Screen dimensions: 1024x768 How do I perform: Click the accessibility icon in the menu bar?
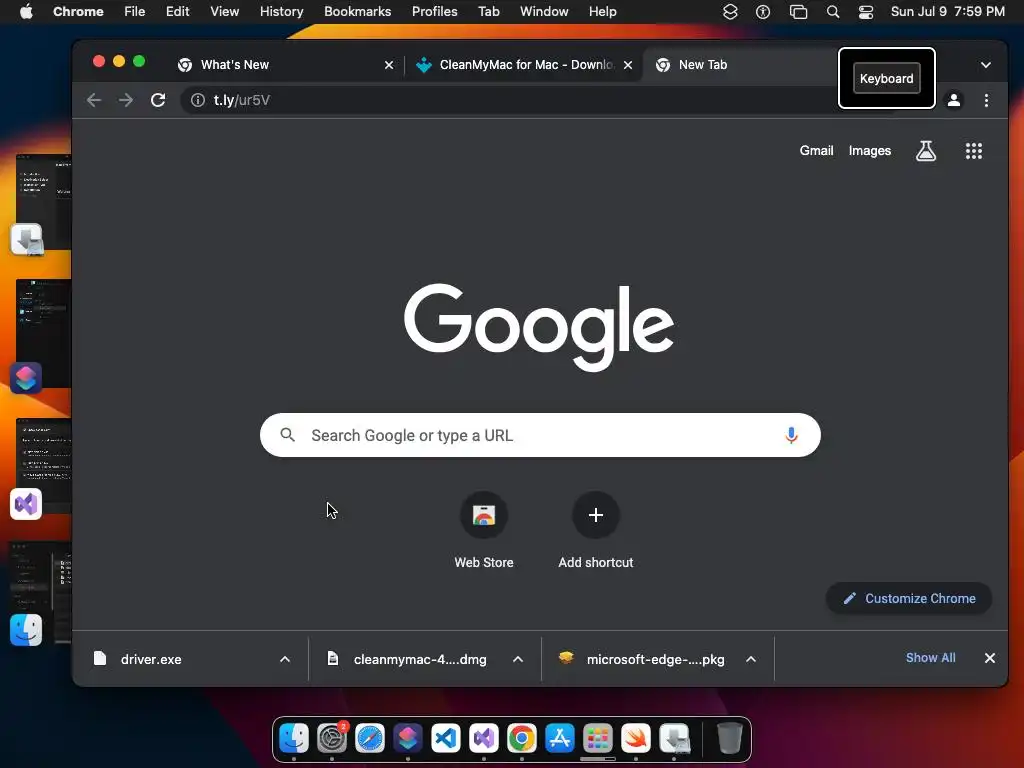(763, 12)
